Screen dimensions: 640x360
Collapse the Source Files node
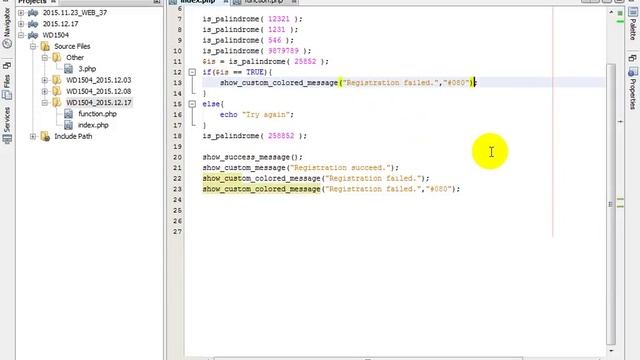(x=33, y=47)
